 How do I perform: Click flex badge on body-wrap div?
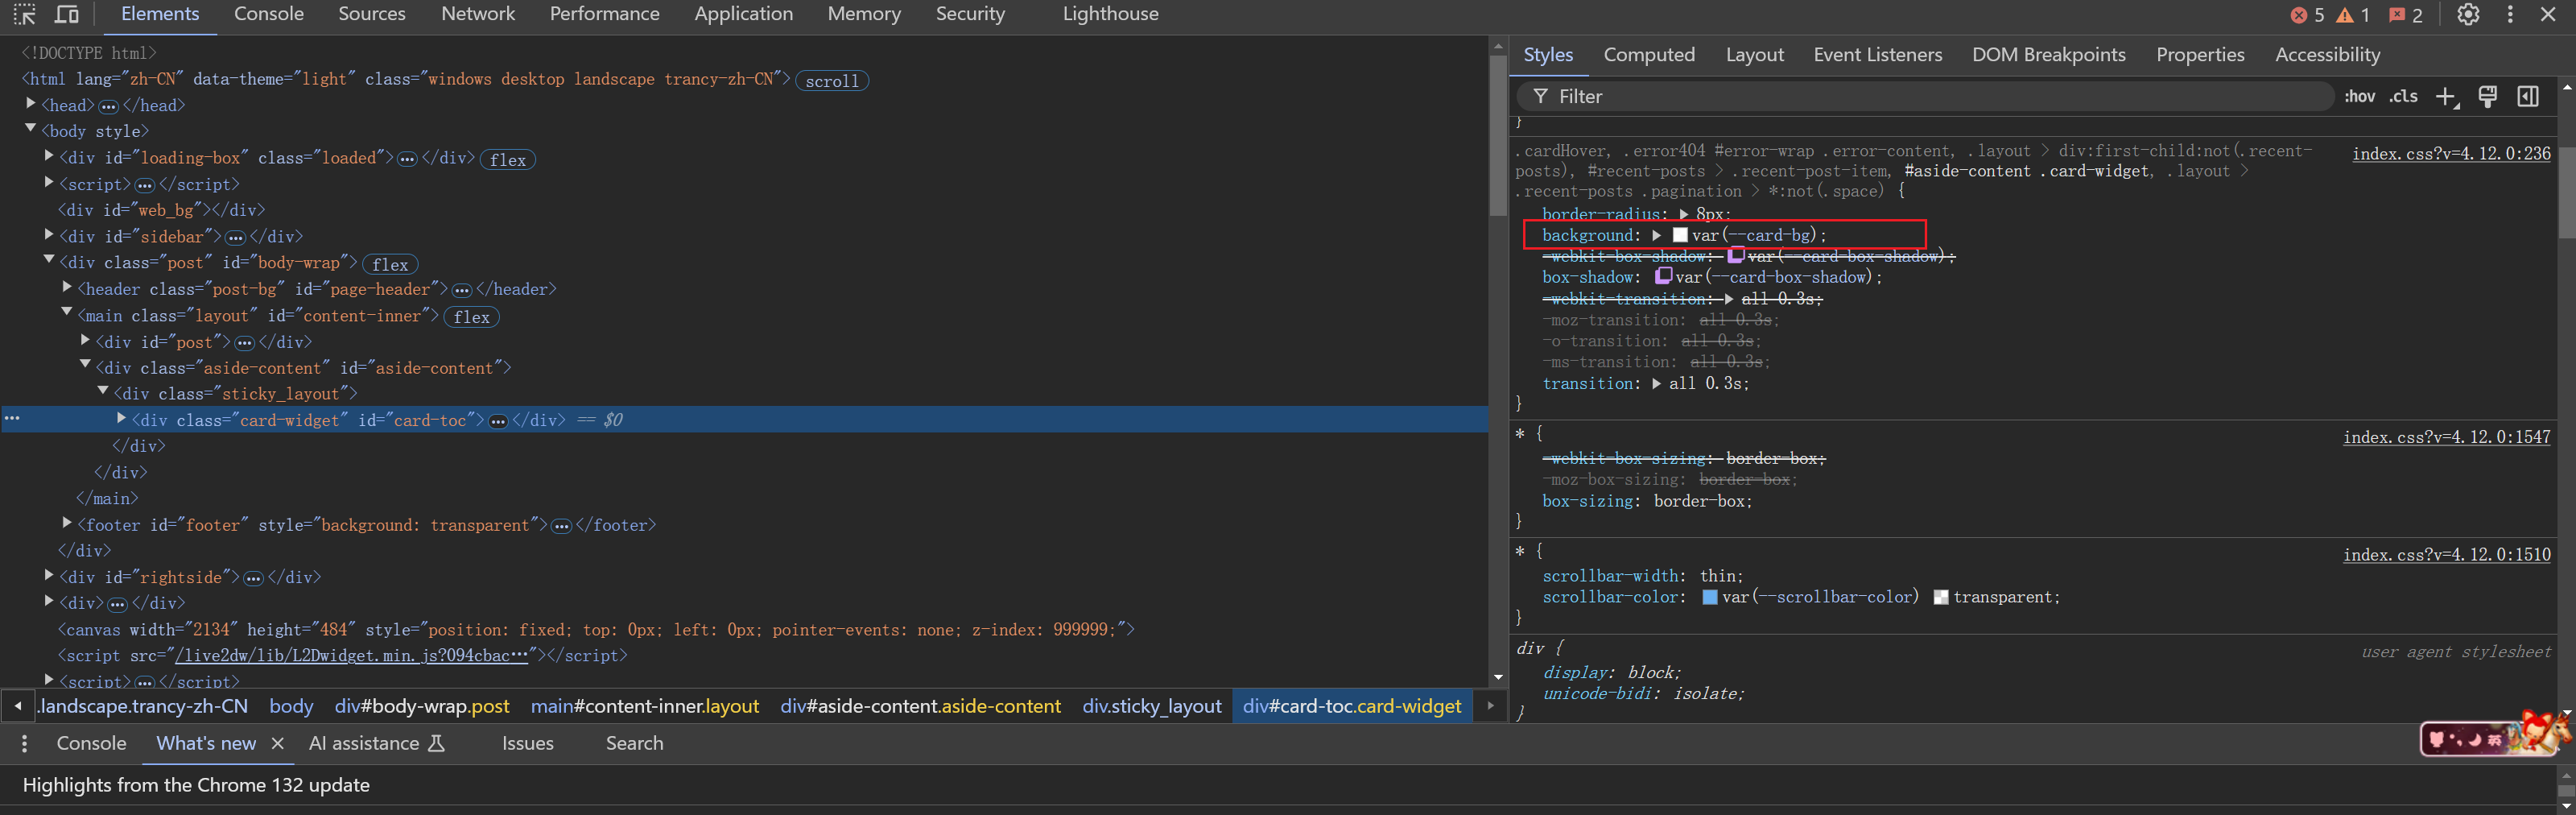390,265
